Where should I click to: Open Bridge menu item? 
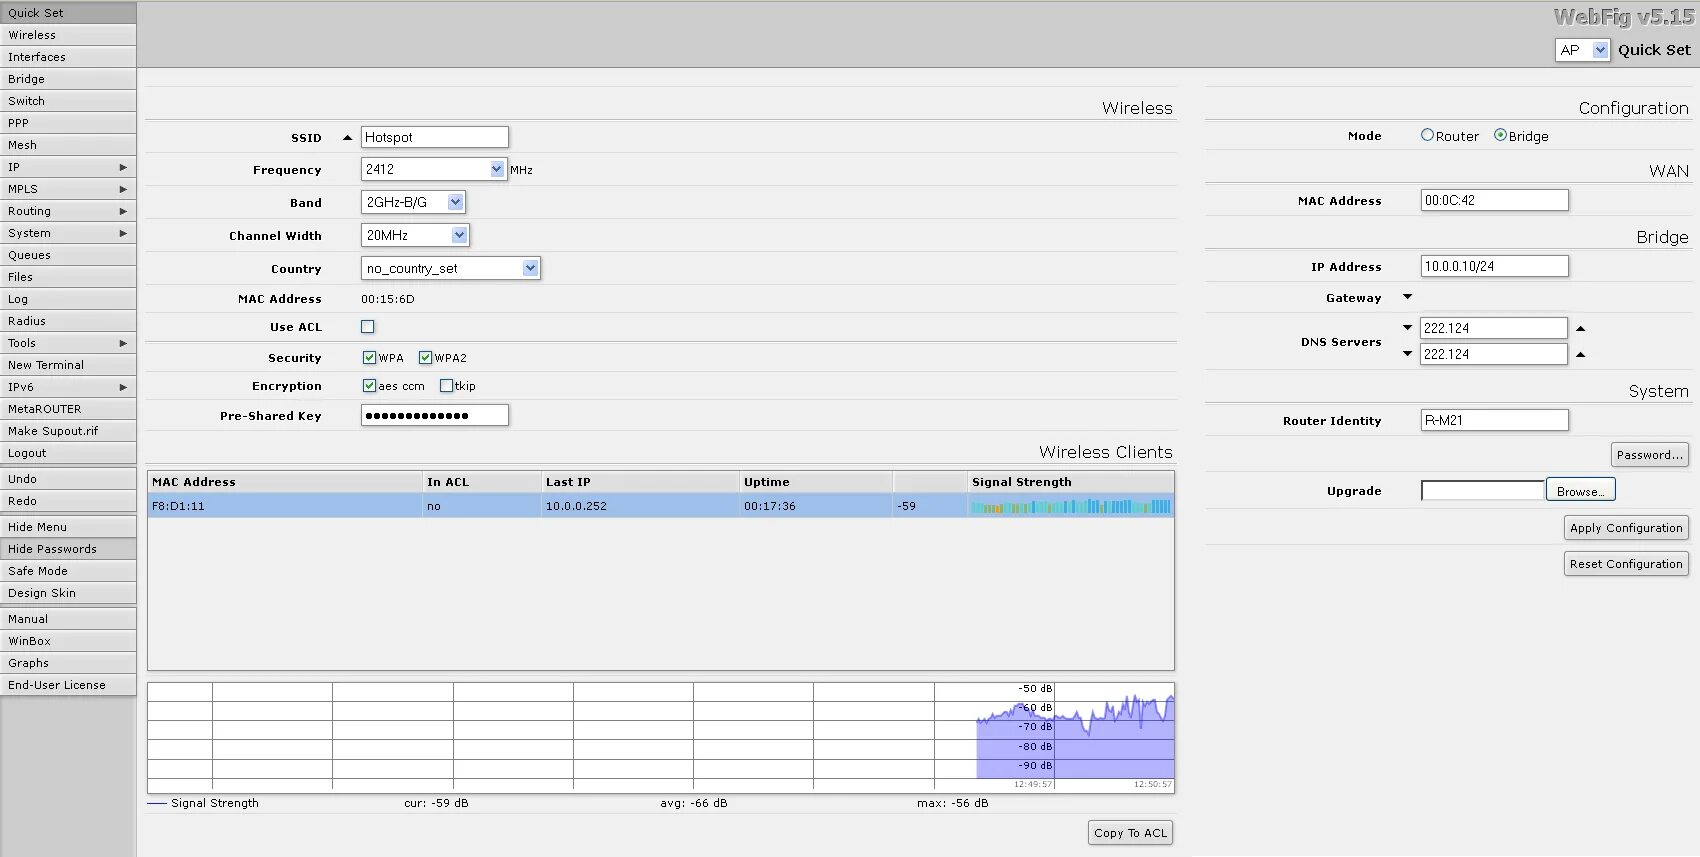68,79
